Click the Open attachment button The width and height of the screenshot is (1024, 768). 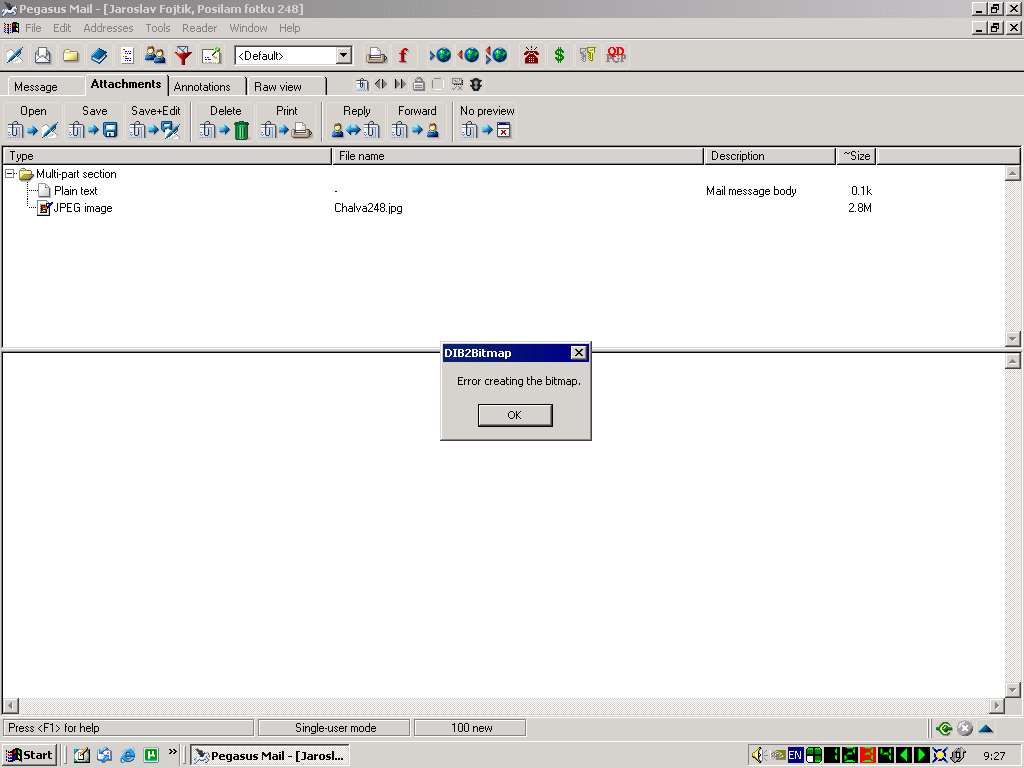coord(33,121)
